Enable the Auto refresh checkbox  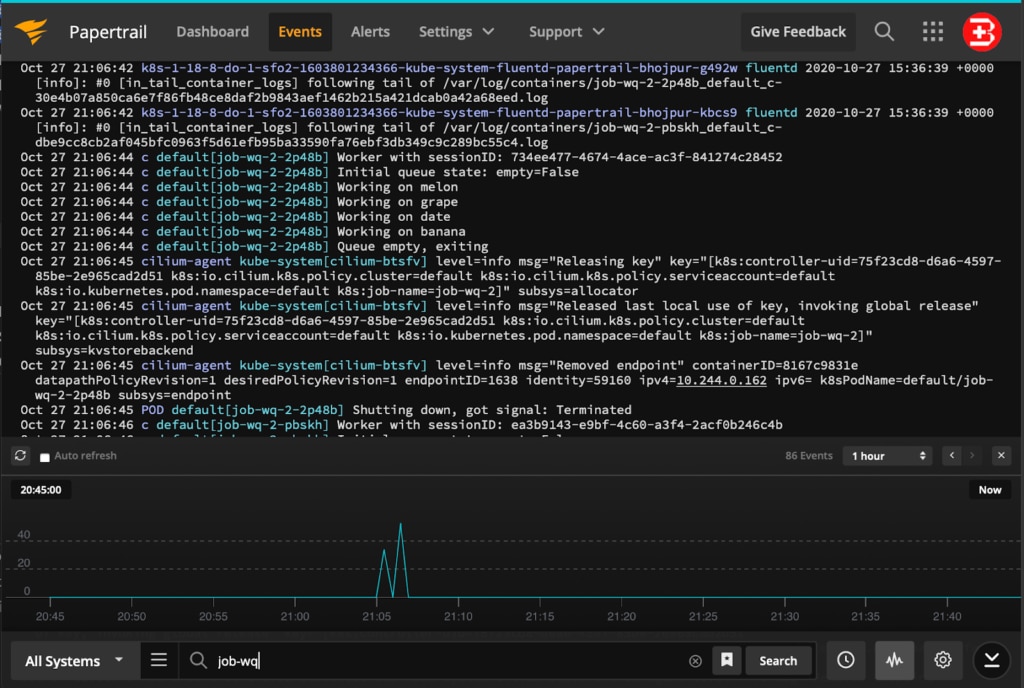44,457
